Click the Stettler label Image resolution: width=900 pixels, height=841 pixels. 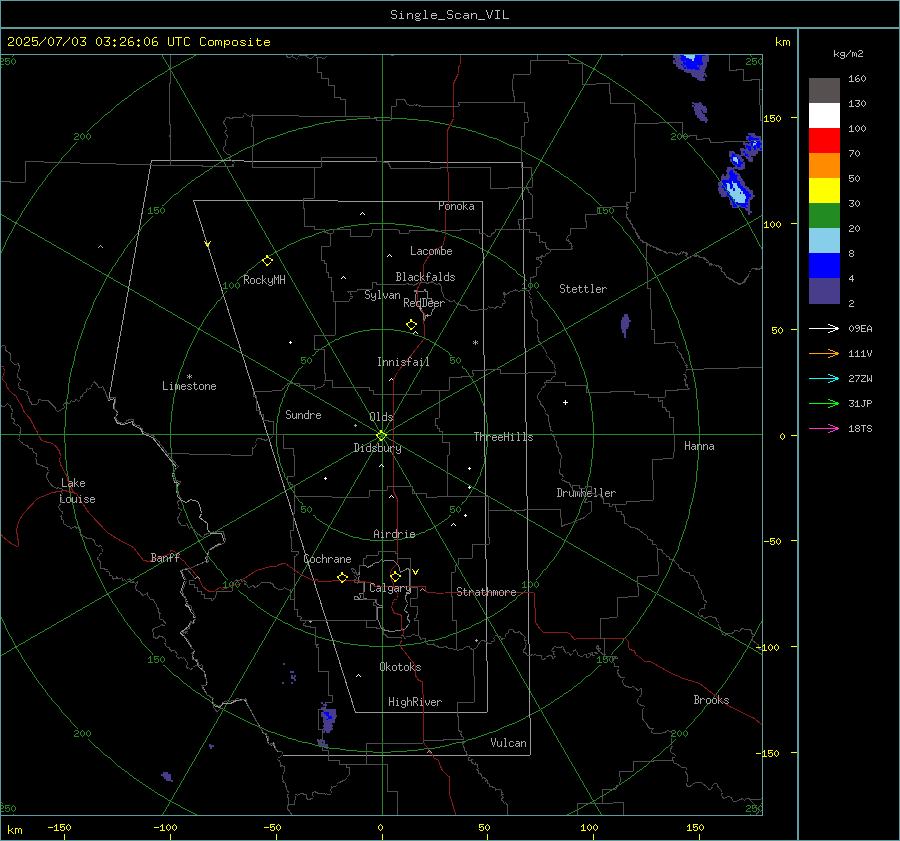click(583, 289)
